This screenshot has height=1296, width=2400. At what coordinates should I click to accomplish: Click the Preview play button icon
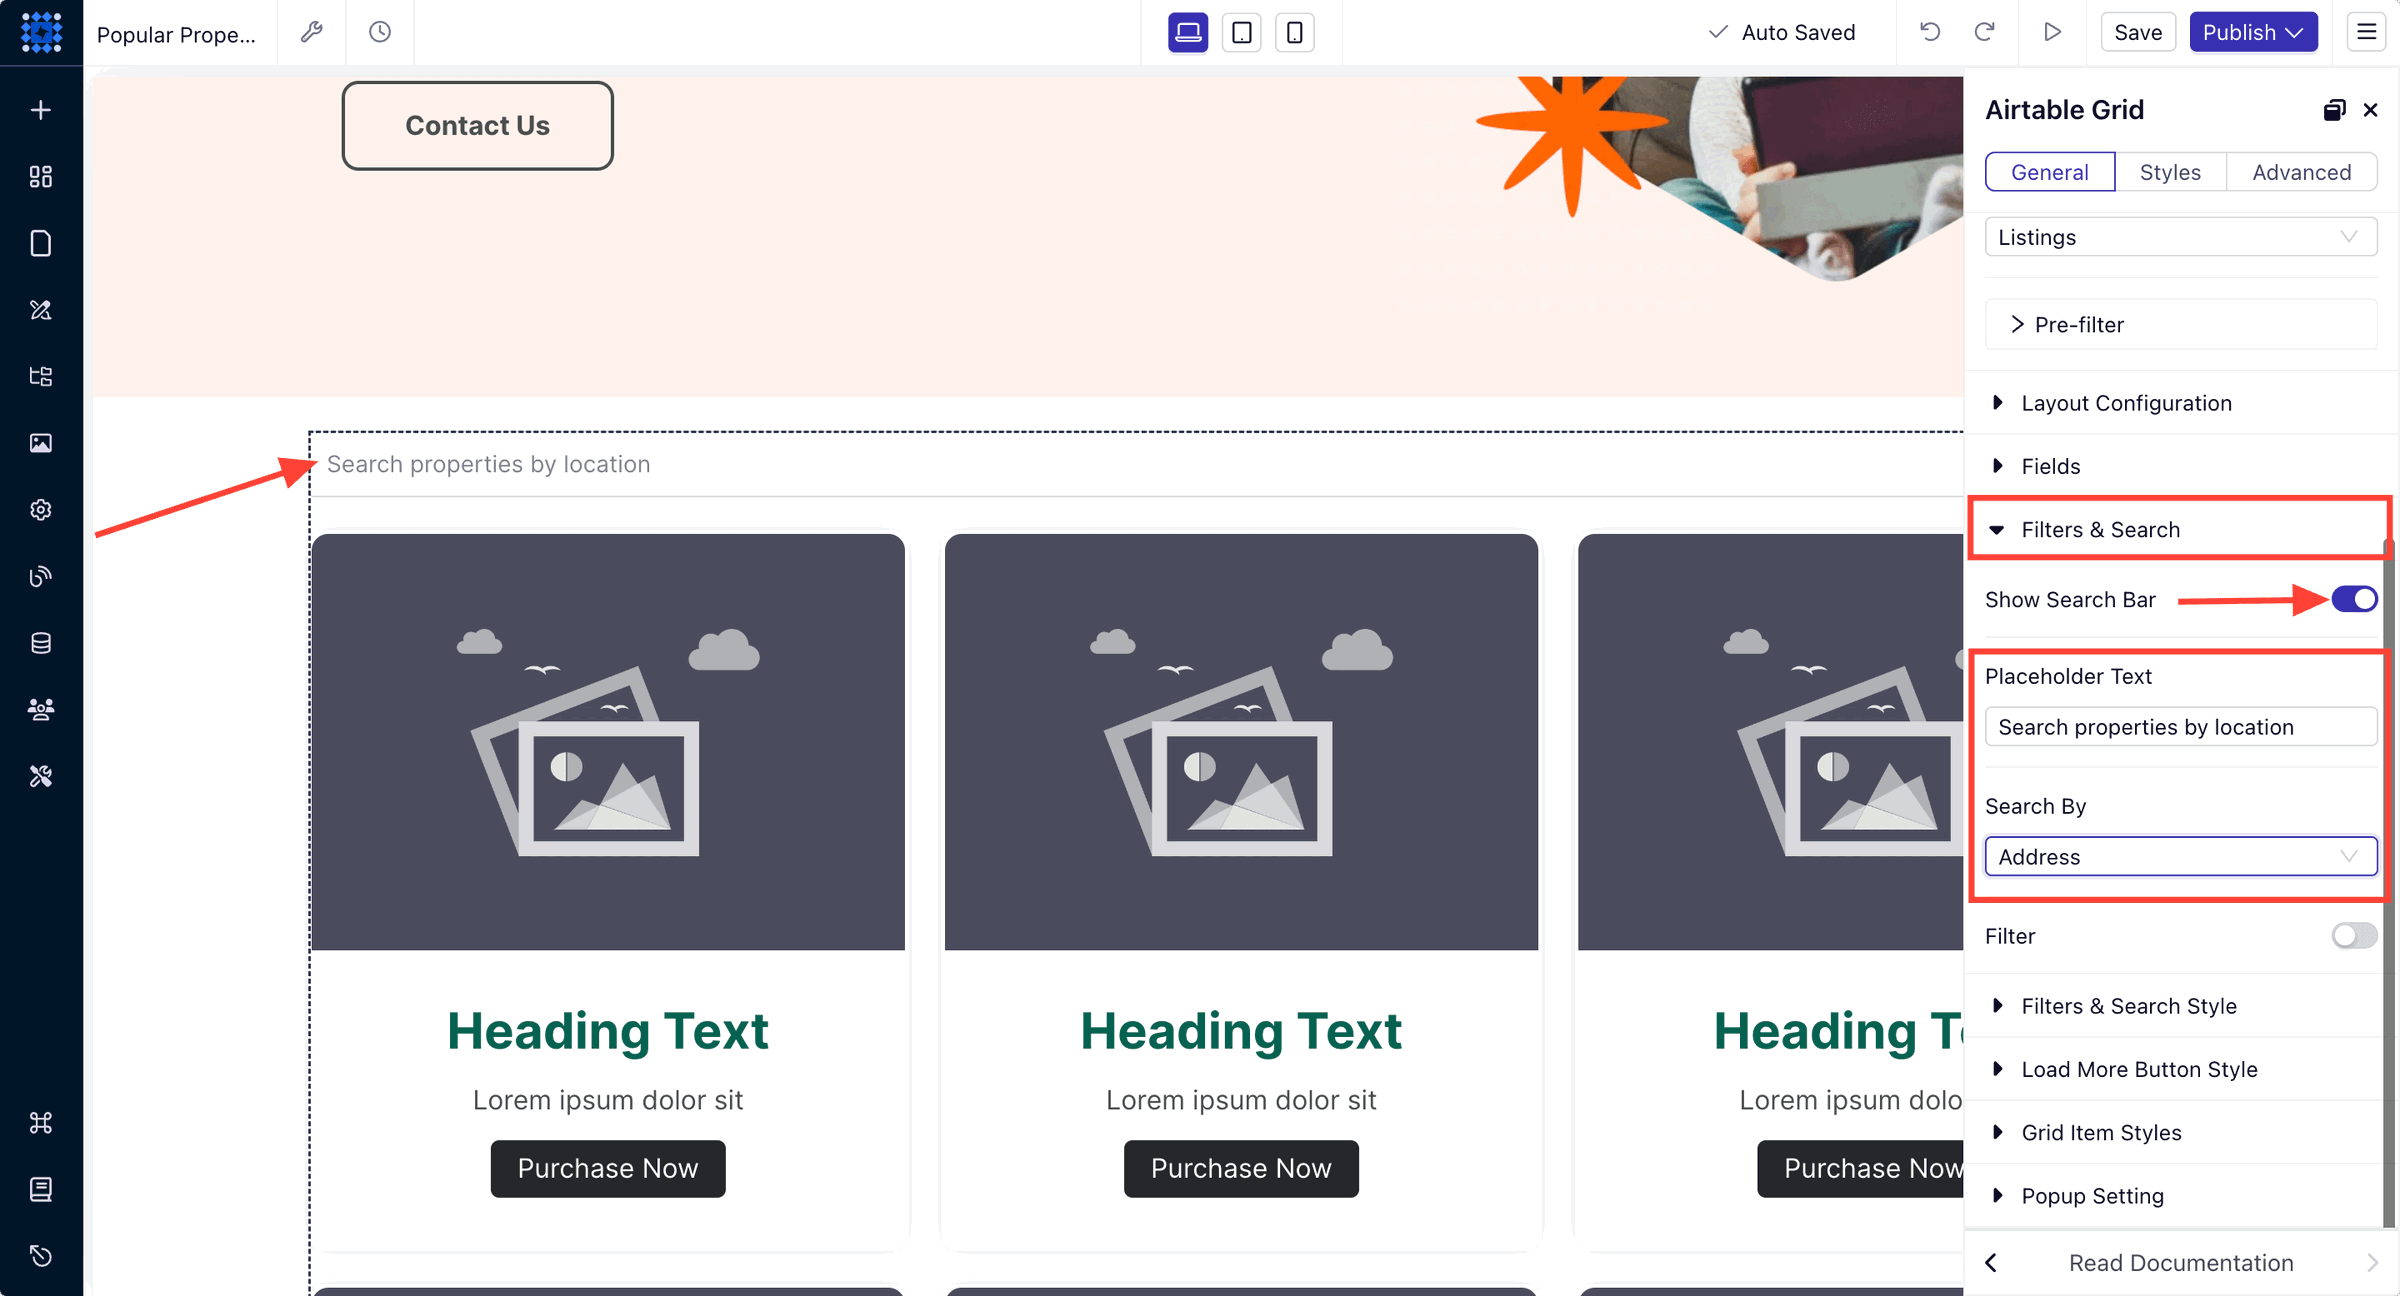pos(2052,30)
